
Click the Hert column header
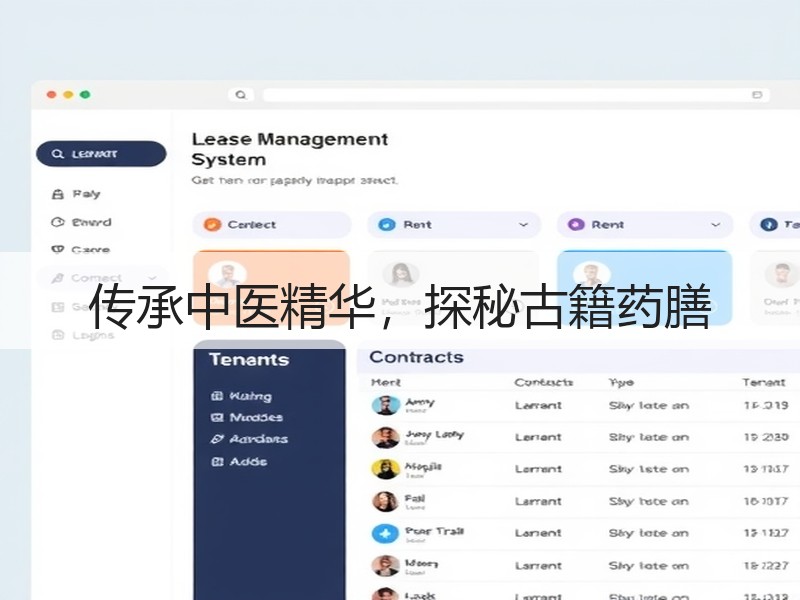[386, 382]
